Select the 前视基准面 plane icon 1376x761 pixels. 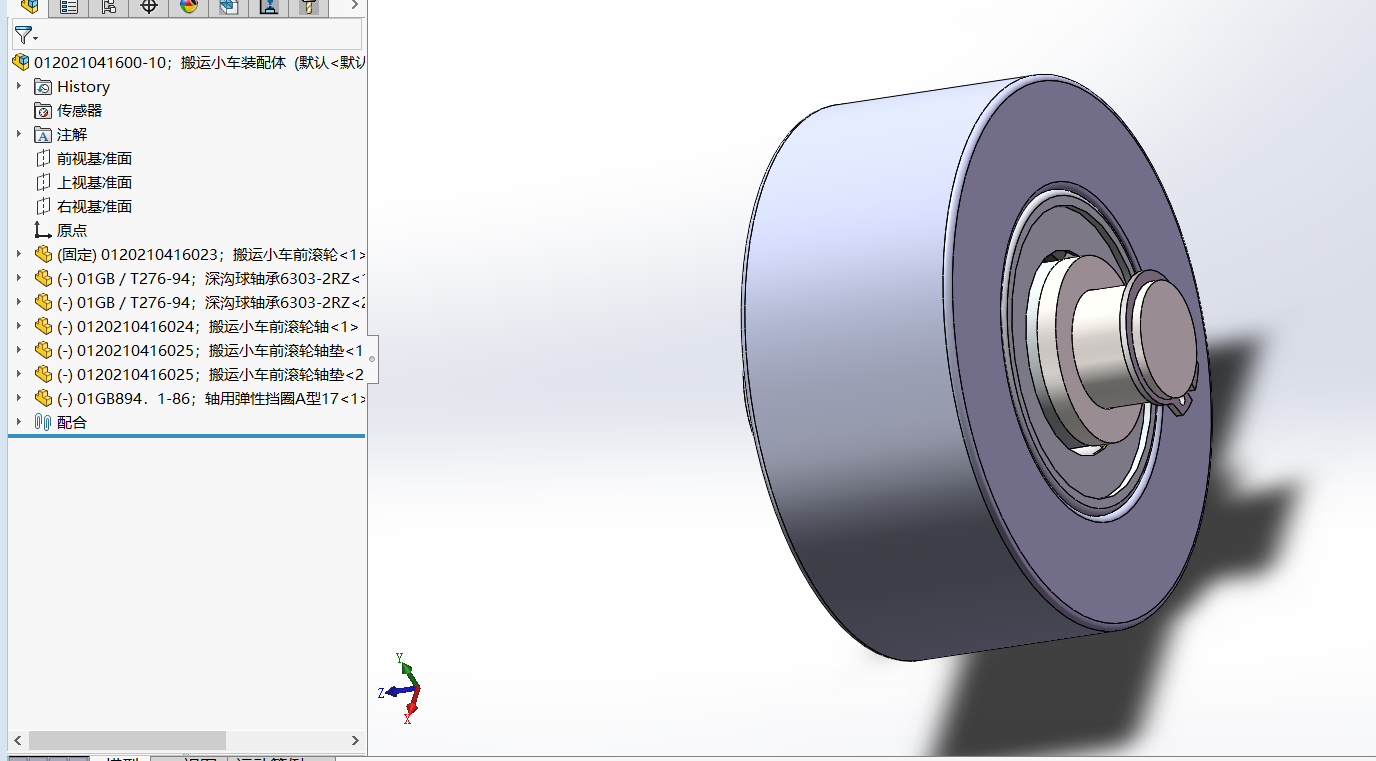(43, 159)
